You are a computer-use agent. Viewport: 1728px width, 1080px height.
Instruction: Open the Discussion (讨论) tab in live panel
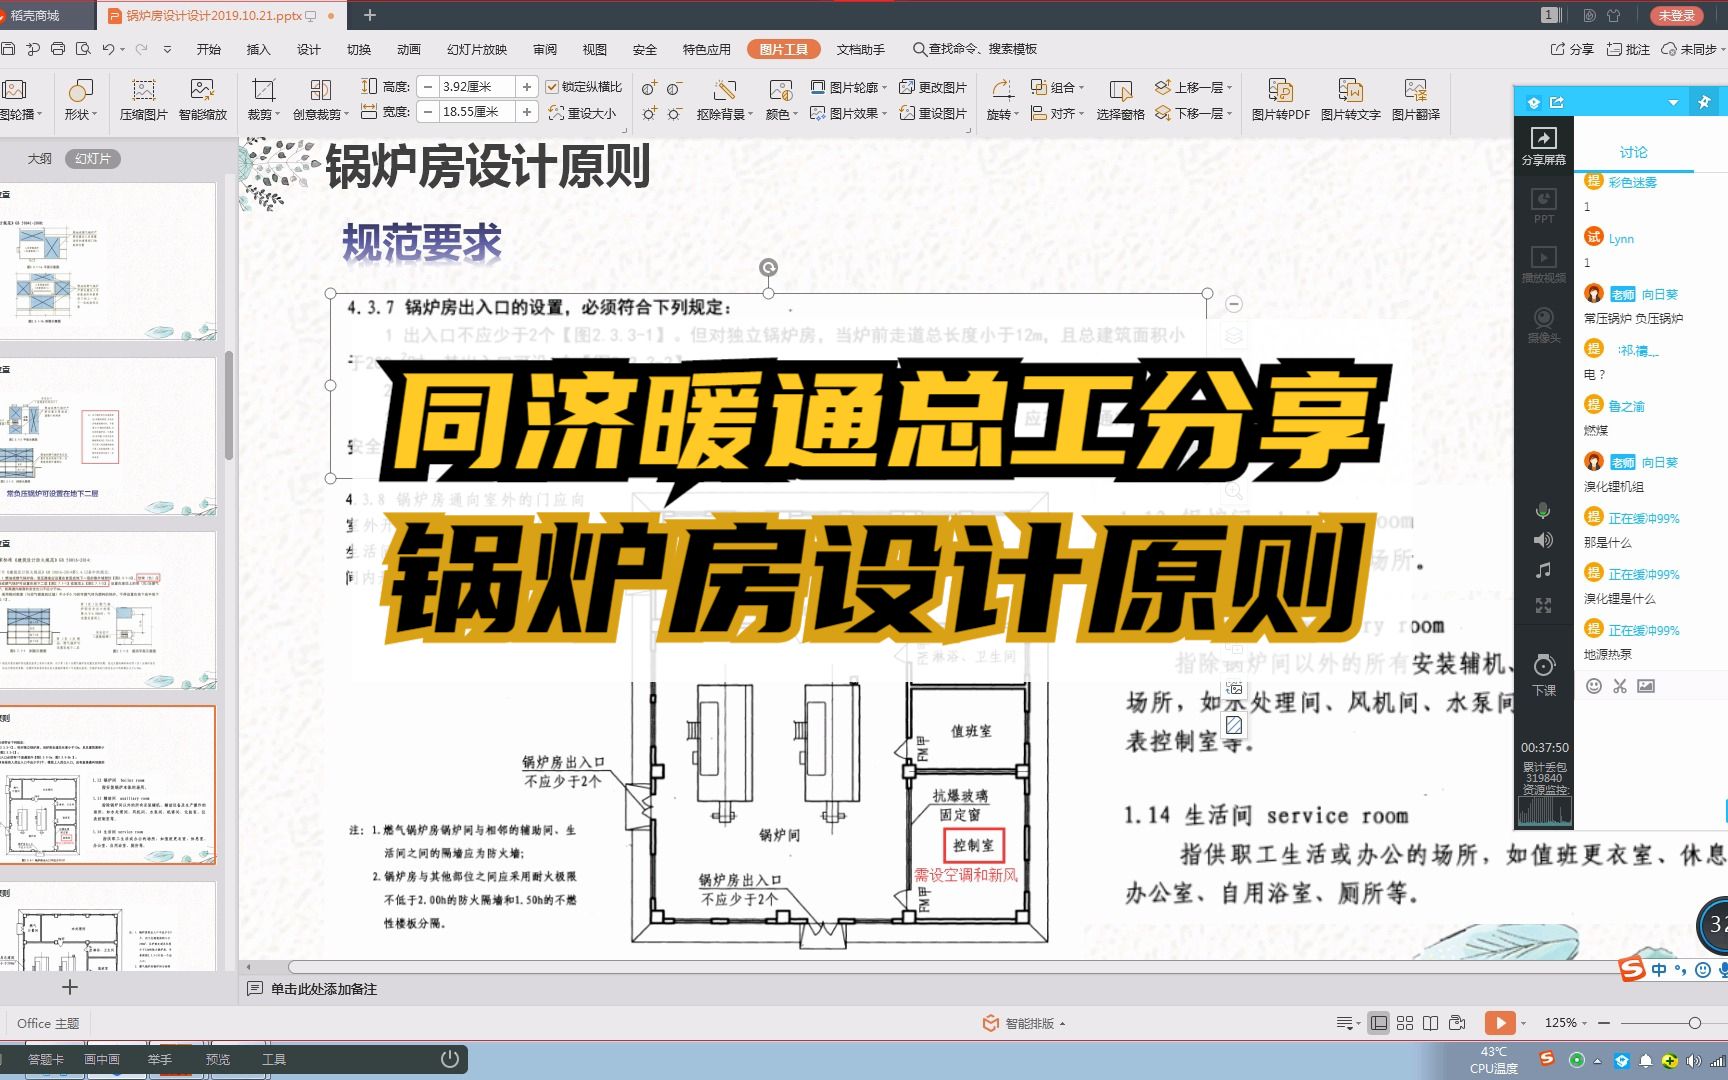[x=1633, y=152]
